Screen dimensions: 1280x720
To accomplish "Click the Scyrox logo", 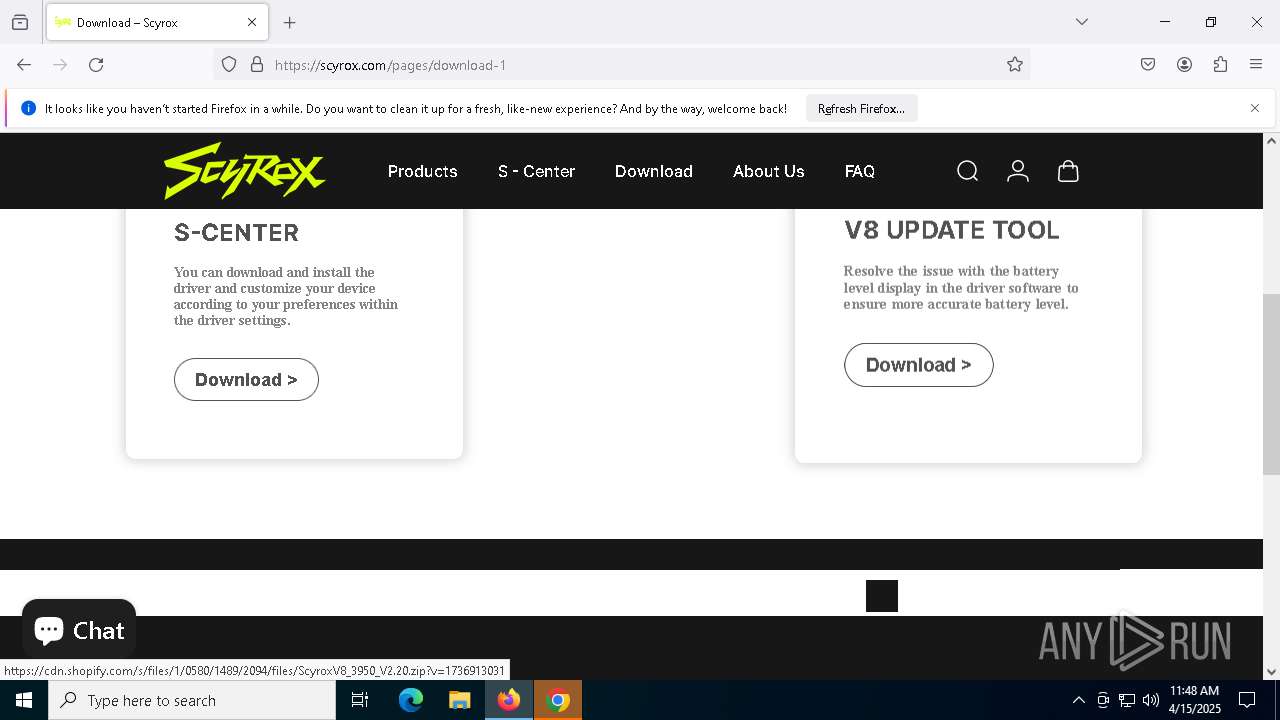I will point(245,171).
